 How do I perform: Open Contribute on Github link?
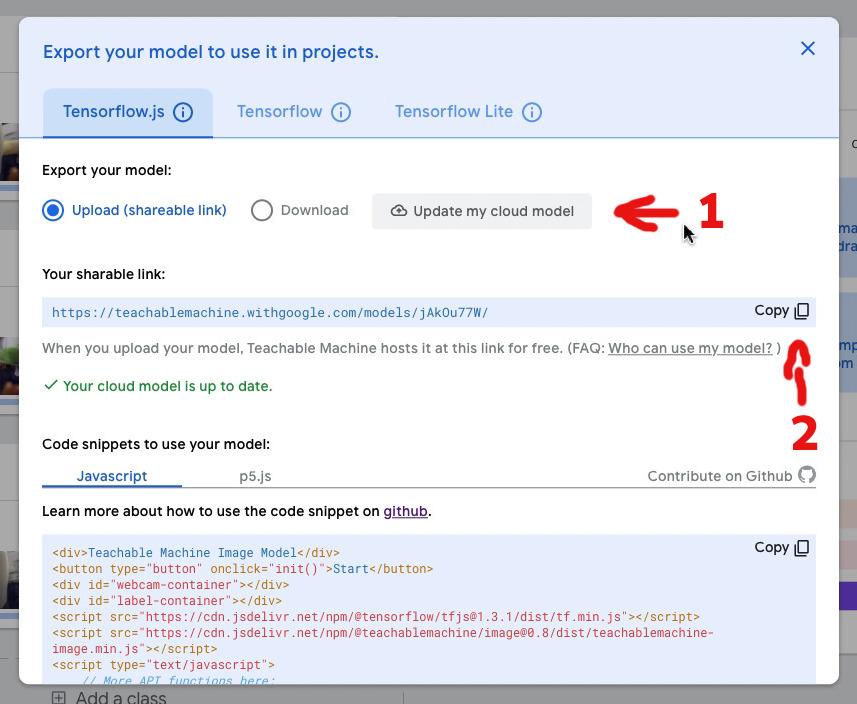(719, 476)
